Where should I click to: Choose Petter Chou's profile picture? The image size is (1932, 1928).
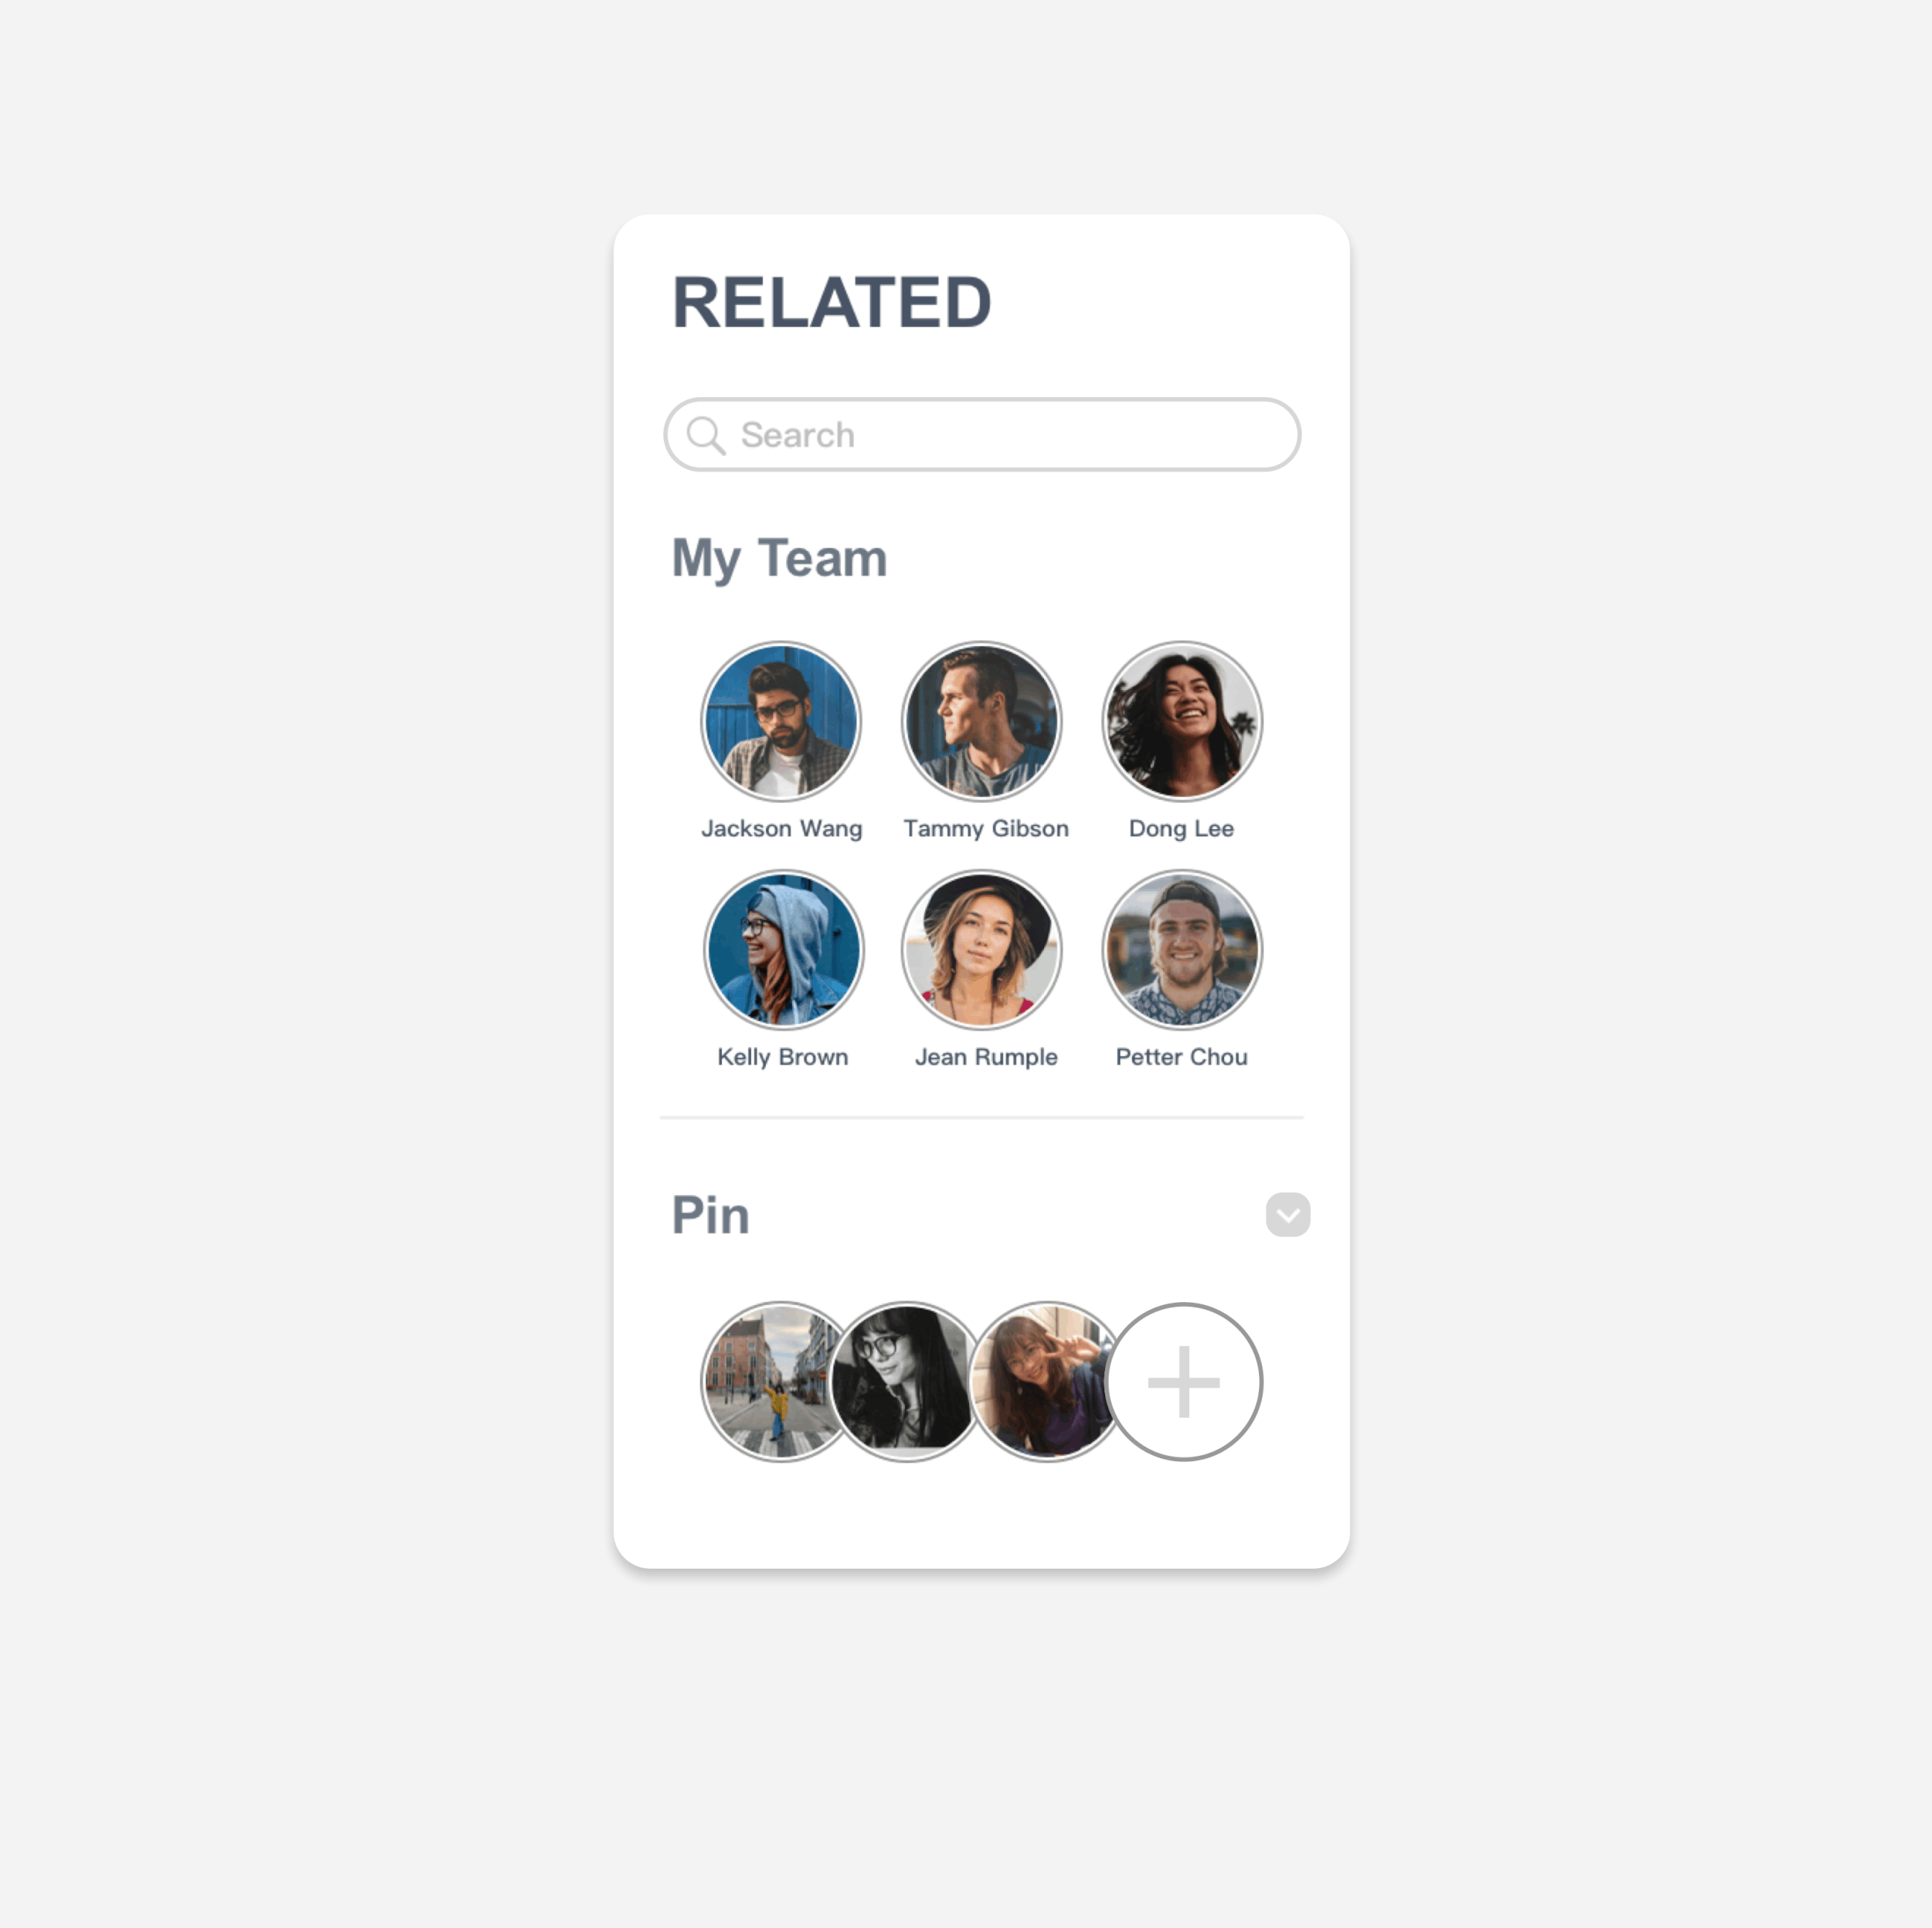(x=1182, y=949)
